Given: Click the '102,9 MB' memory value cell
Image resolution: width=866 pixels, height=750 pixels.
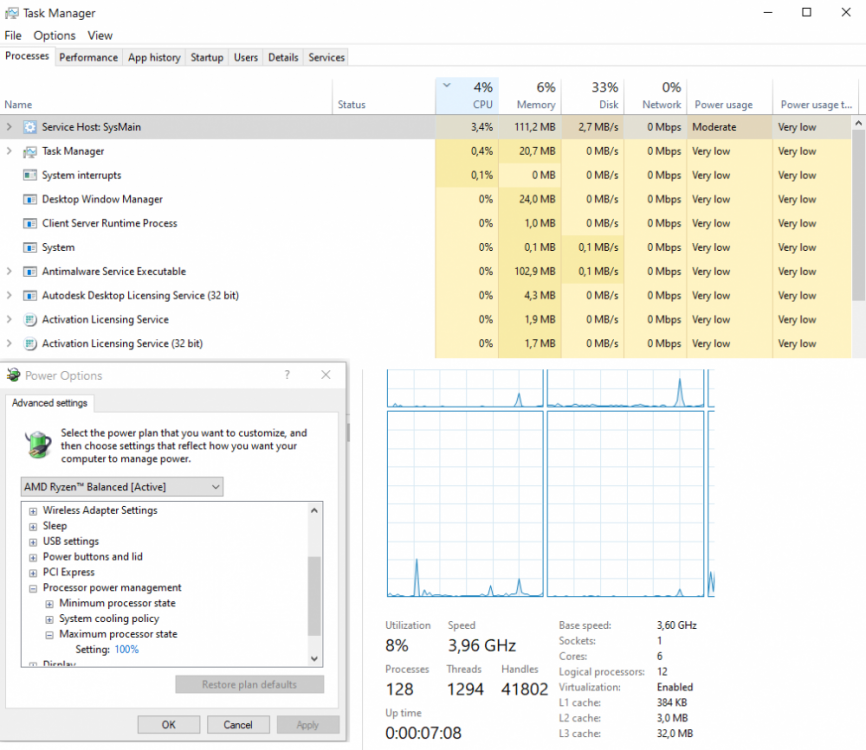Looking at the screenshot, I should coord(530,271).
